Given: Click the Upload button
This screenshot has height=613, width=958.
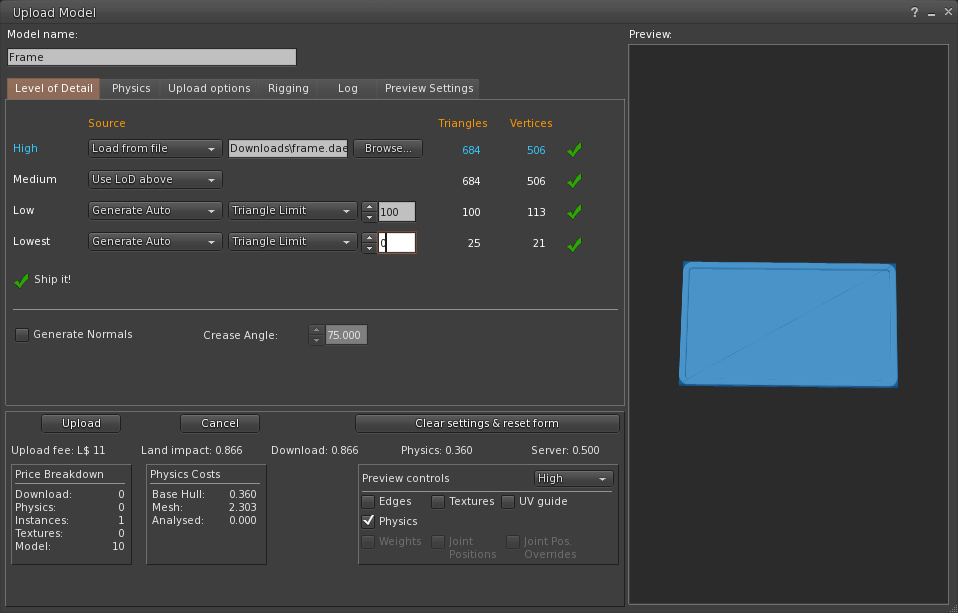Looking at the screenshot, I should (81, 424).
